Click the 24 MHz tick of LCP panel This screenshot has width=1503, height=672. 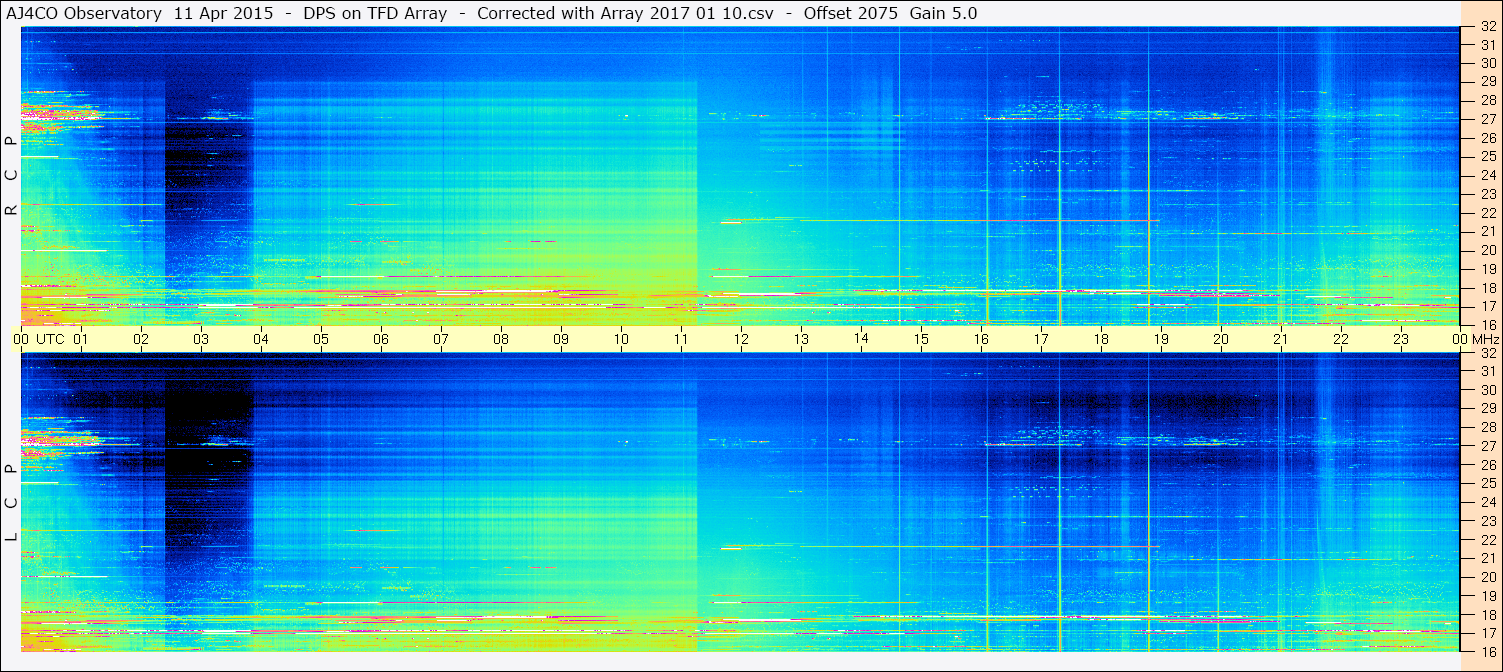click(x=1487, y=503)
